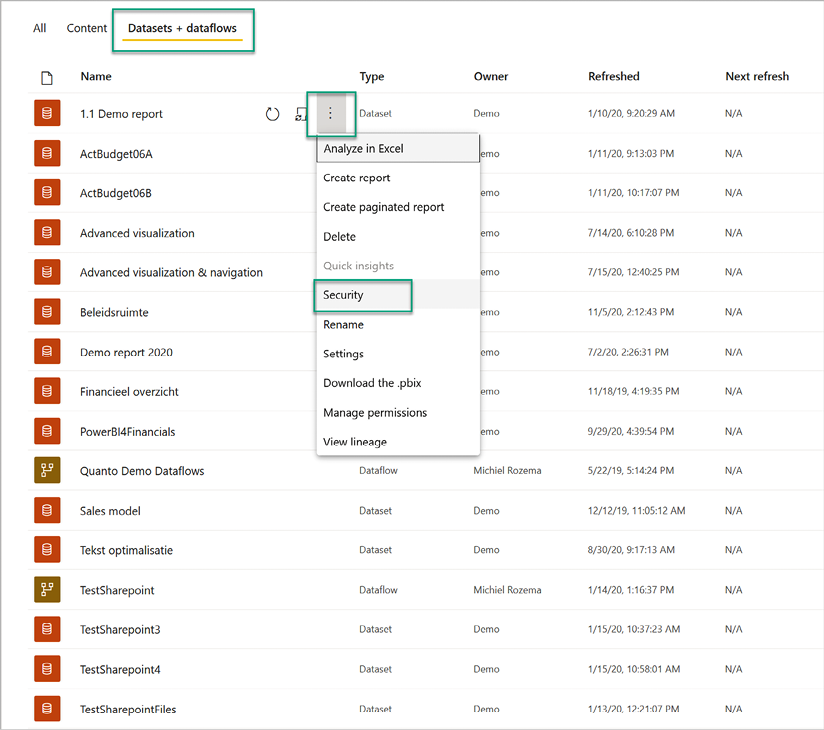Open the Demo report 2020 dataset
Image resolution: width=824 pixels, height=730 pixels.
click(x=126, y=352)
